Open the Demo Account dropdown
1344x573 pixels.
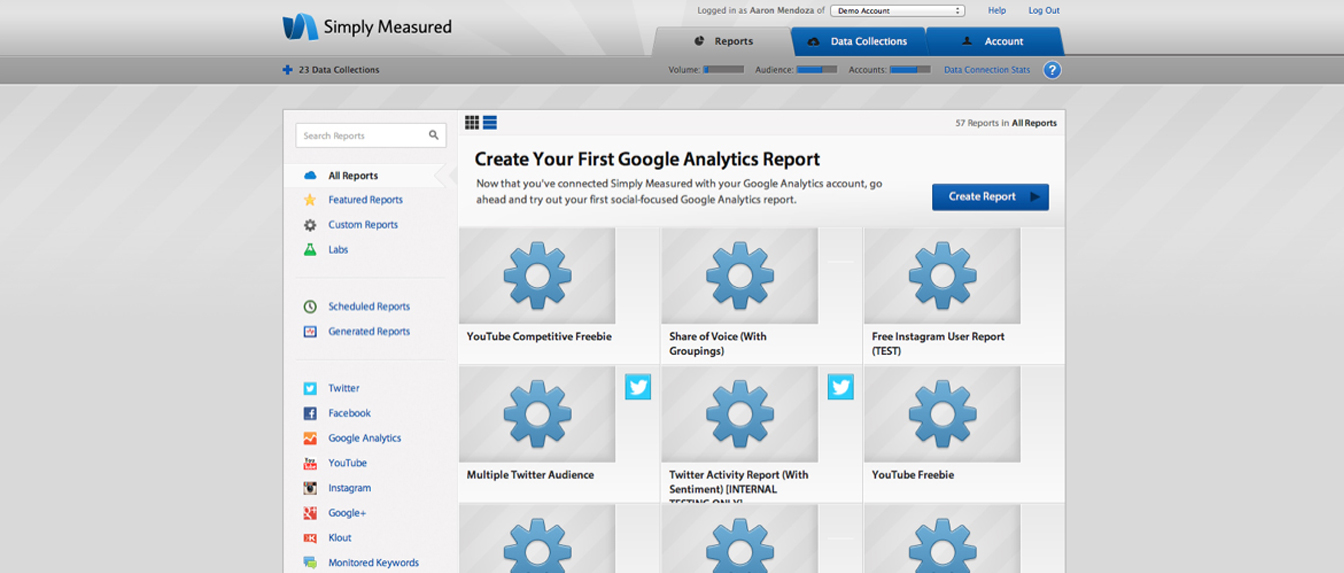pyautogui.click(x=897, y=11)
